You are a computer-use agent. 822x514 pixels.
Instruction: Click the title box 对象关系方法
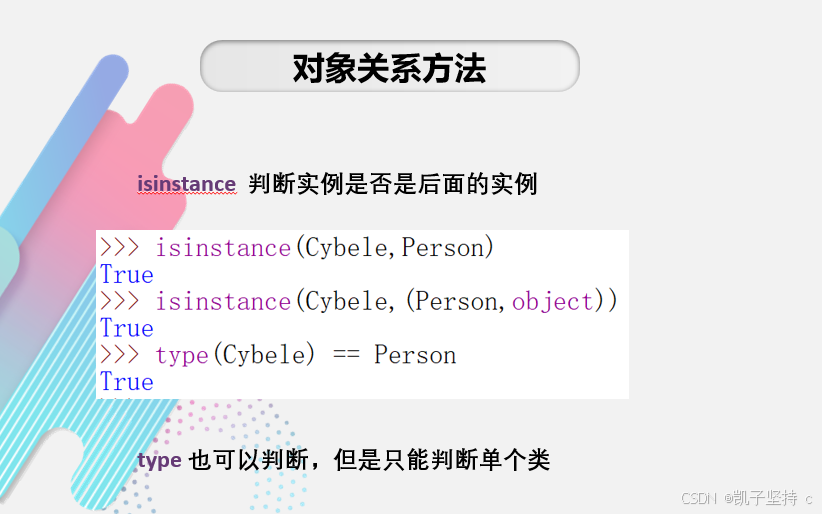pyautogui.click(x=390, y=66)
